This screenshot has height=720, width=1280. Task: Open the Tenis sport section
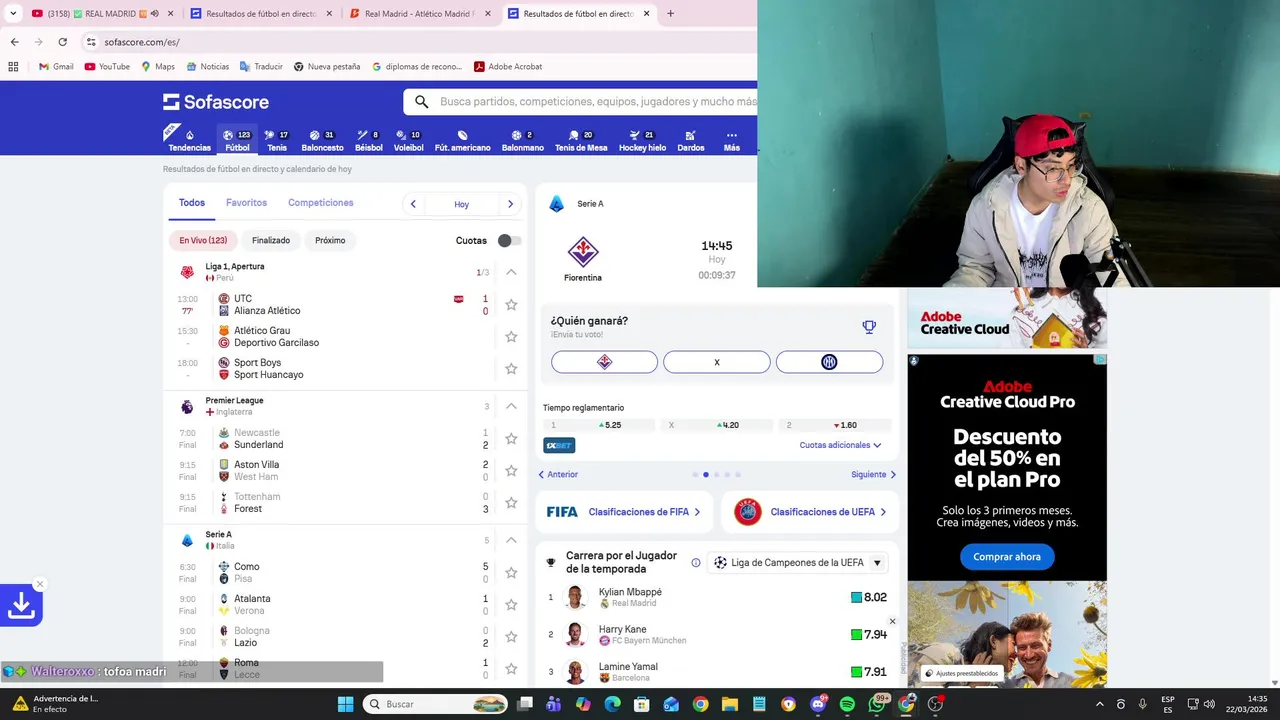click(277, 140)
